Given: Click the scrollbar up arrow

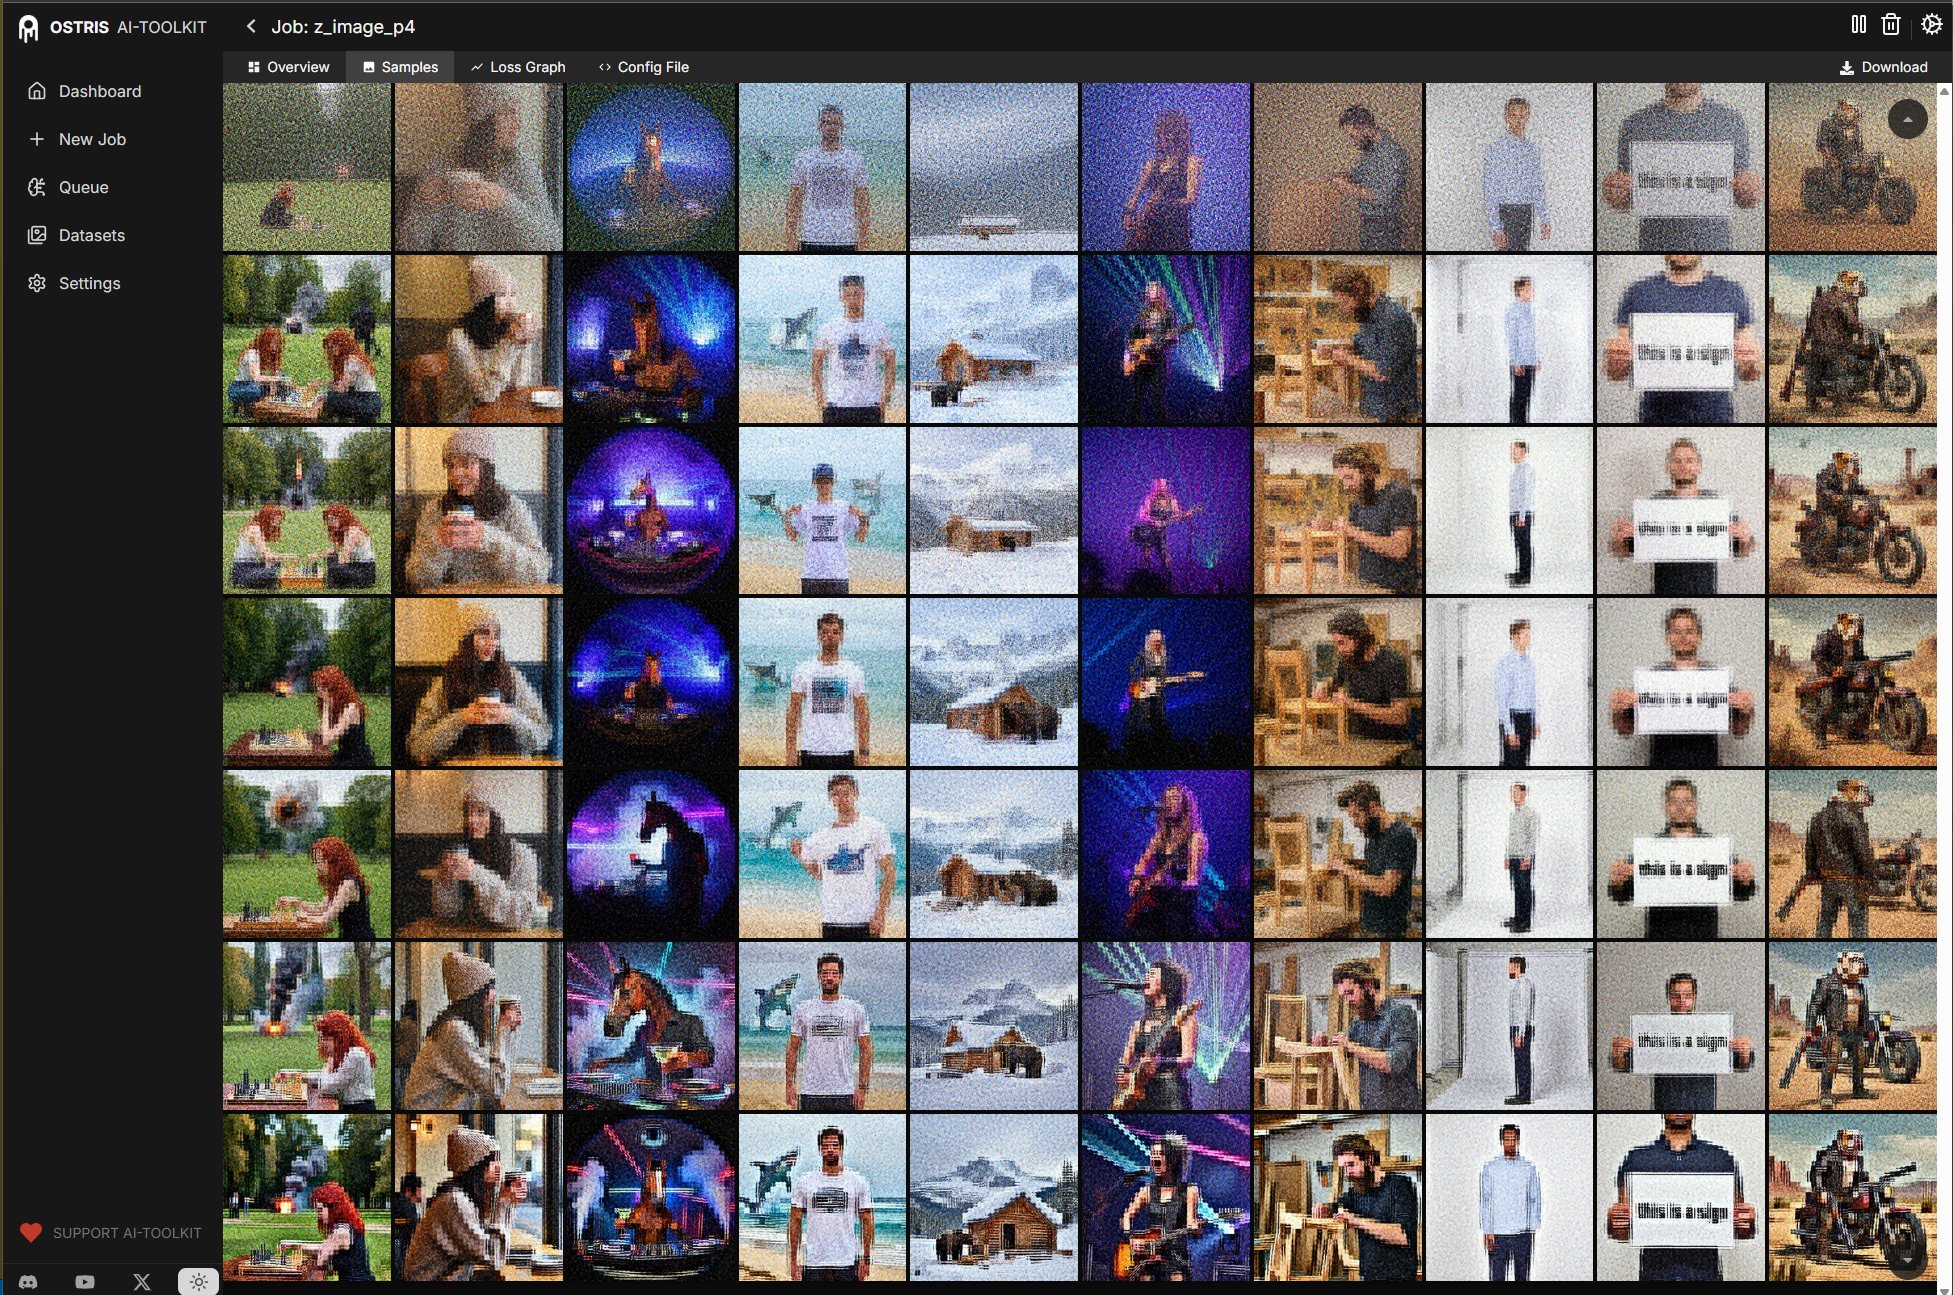Looking at the screenshot, I should click(x=1944, y=91).
